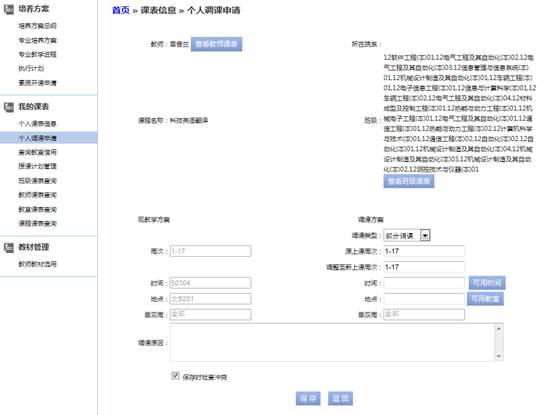Click disabled 地点 field showing B201
The height and width of the screenshot is (415, 554).
tap(211, 299)
